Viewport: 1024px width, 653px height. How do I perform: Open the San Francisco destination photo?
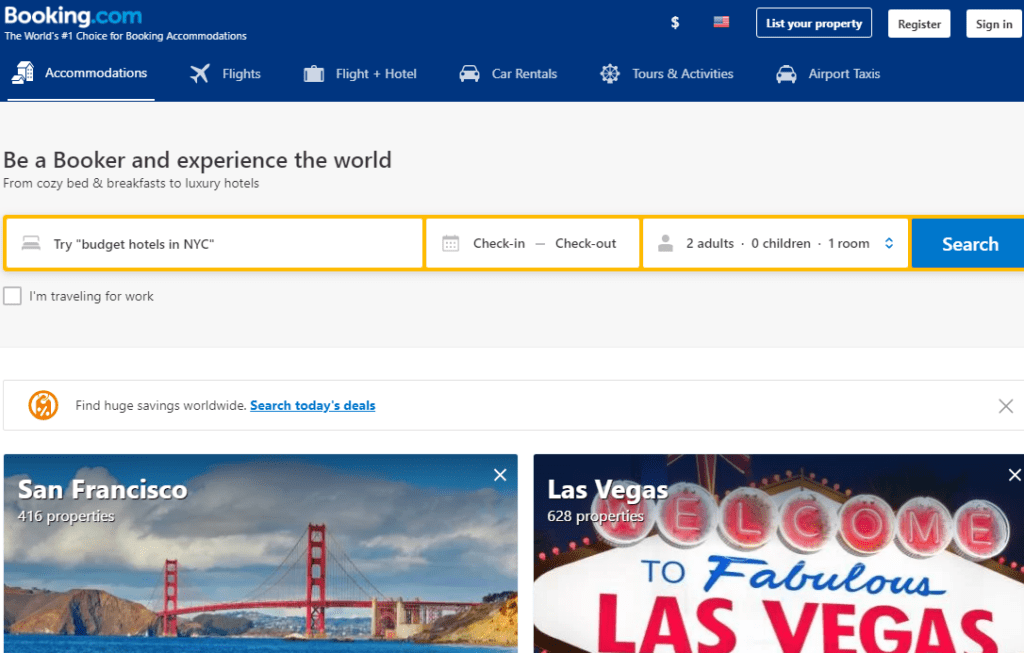click(261, 554)
